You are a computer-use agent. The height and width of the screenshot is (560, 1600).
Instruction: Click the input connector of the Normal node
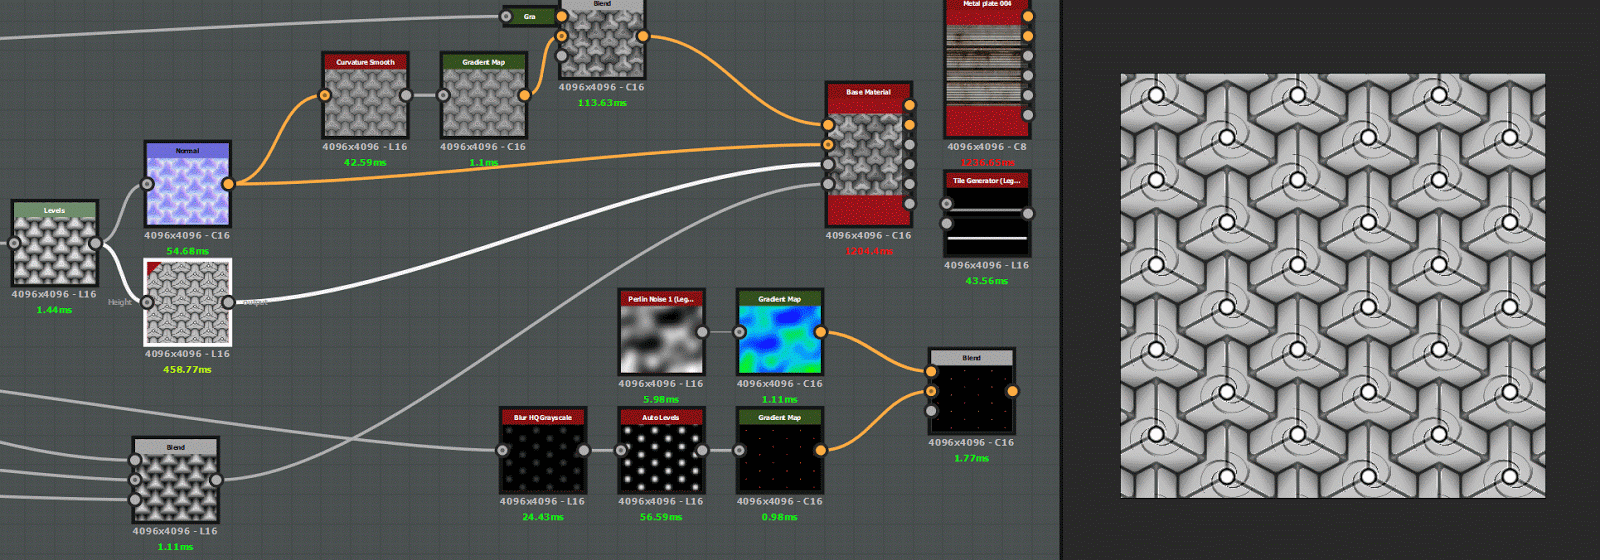[147, 184]
